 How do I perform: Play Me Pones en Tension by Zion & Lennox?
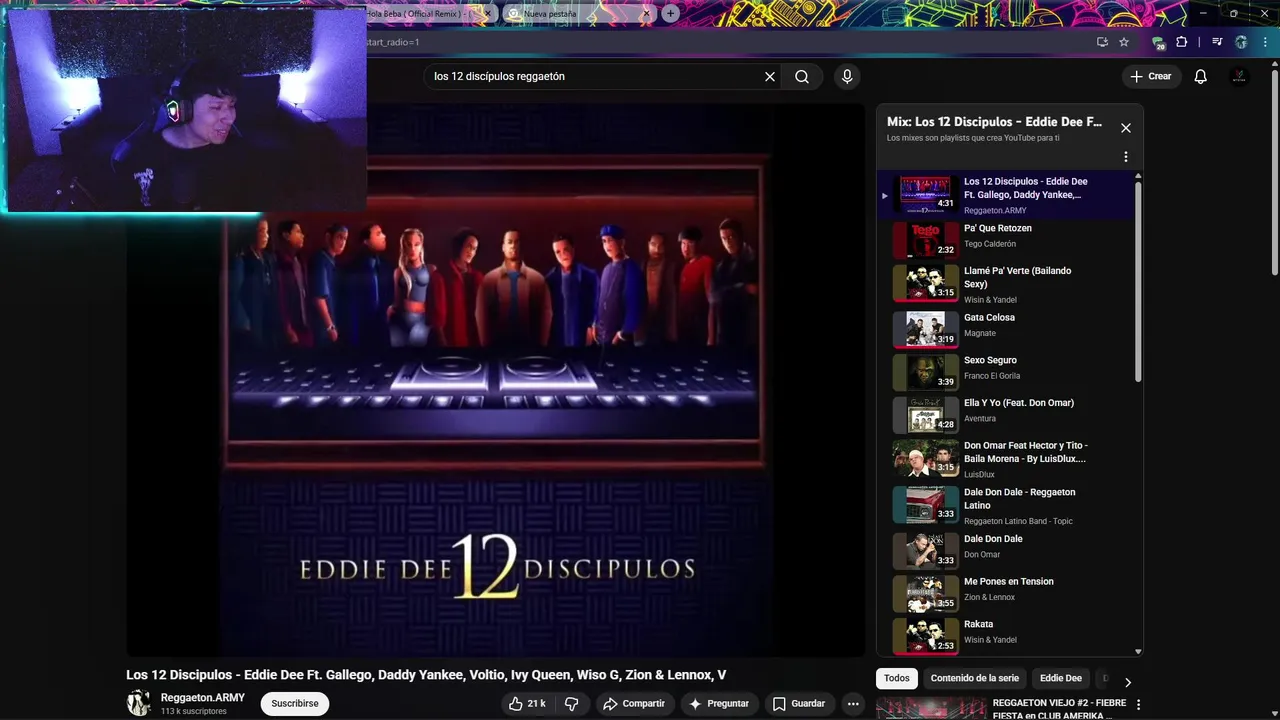point(1005,593)
